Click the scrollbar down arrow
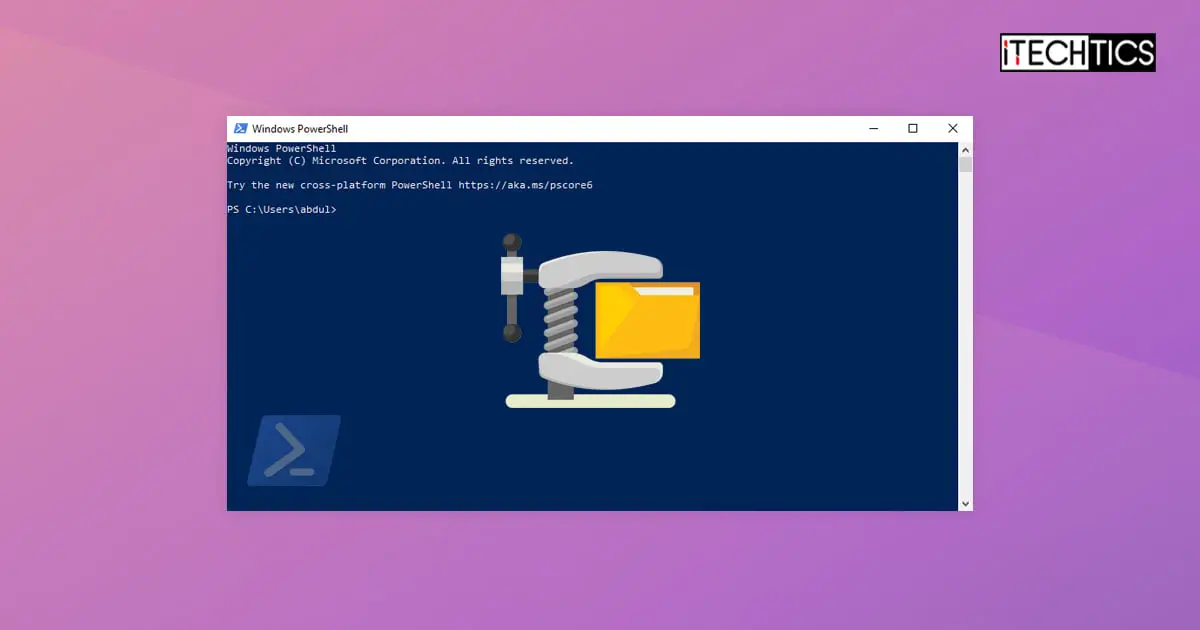The image size is (1200, 630). pyautogui.click(x=965, y=504)
